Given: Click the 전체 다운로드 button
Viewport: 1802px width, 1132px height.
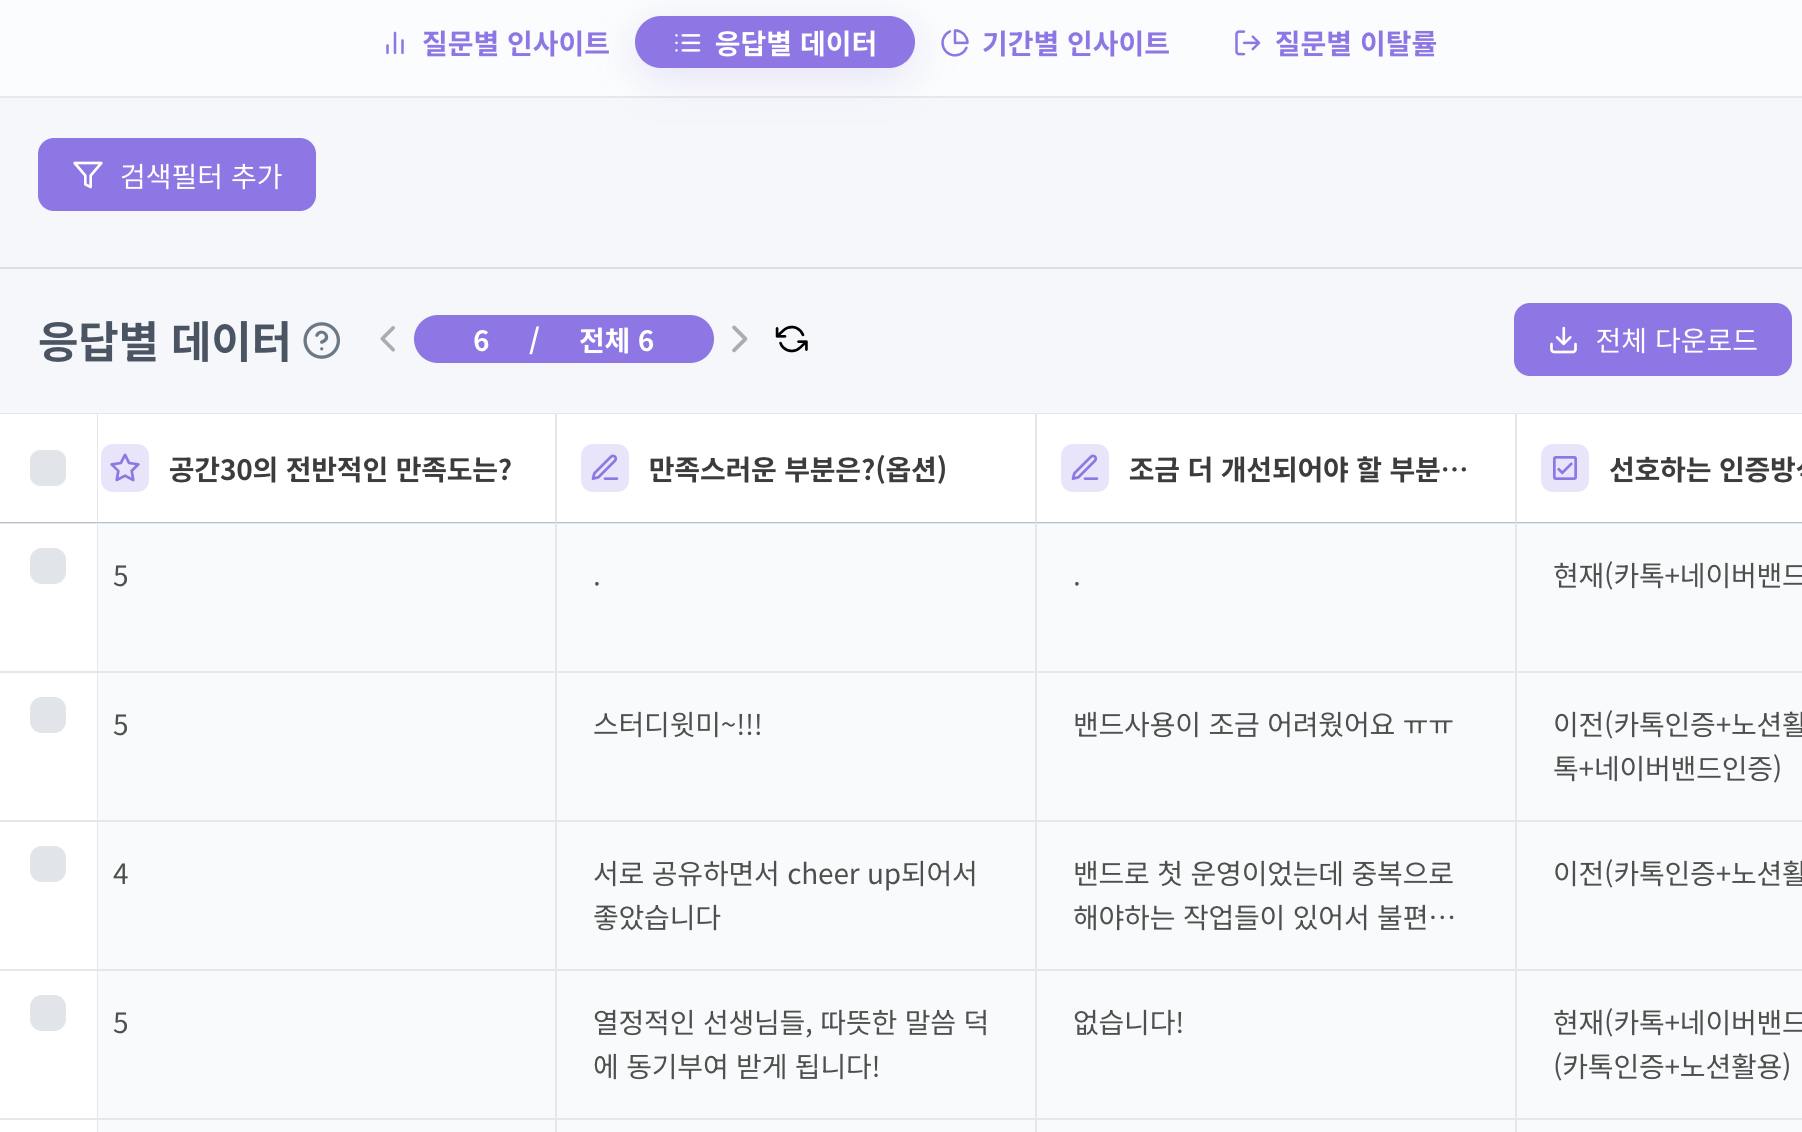Looking at the screenshot, I should click(x=1652, y=340).
